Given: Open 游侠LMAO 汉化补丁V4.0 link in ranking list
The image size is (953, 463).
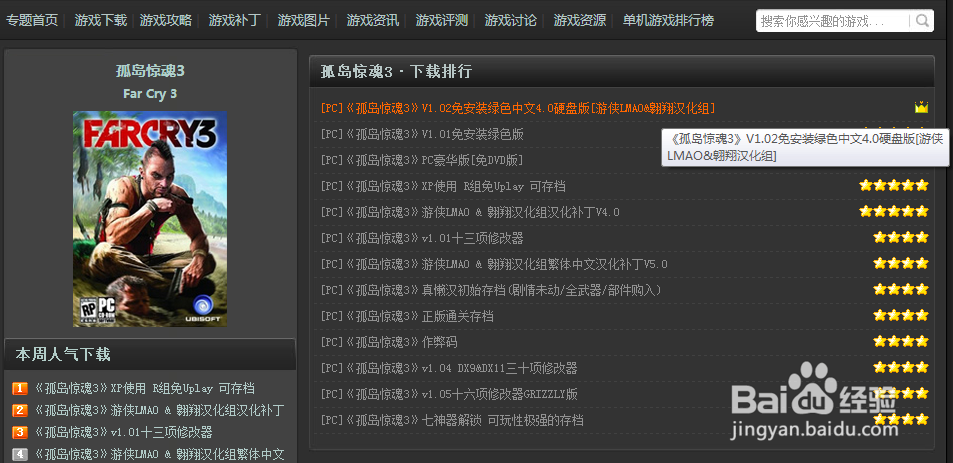Looking at the screenshot, I should 470,213.
